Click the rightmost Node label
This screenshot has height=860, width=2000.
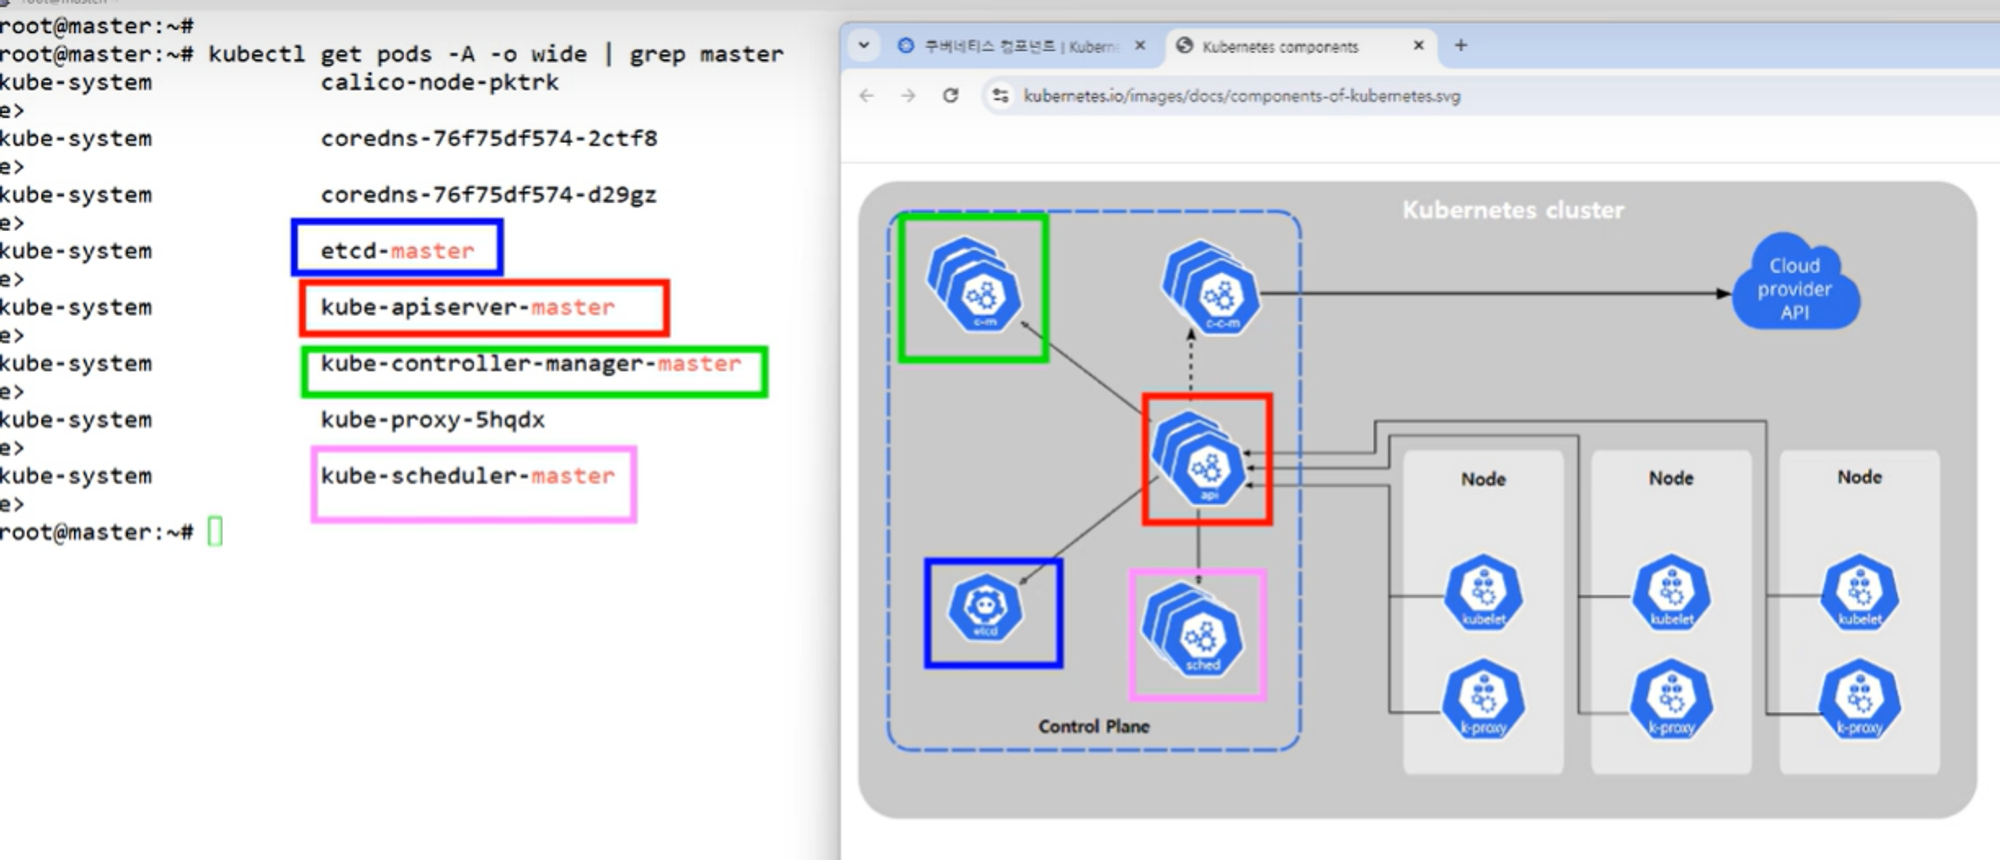click(1859, 477)
